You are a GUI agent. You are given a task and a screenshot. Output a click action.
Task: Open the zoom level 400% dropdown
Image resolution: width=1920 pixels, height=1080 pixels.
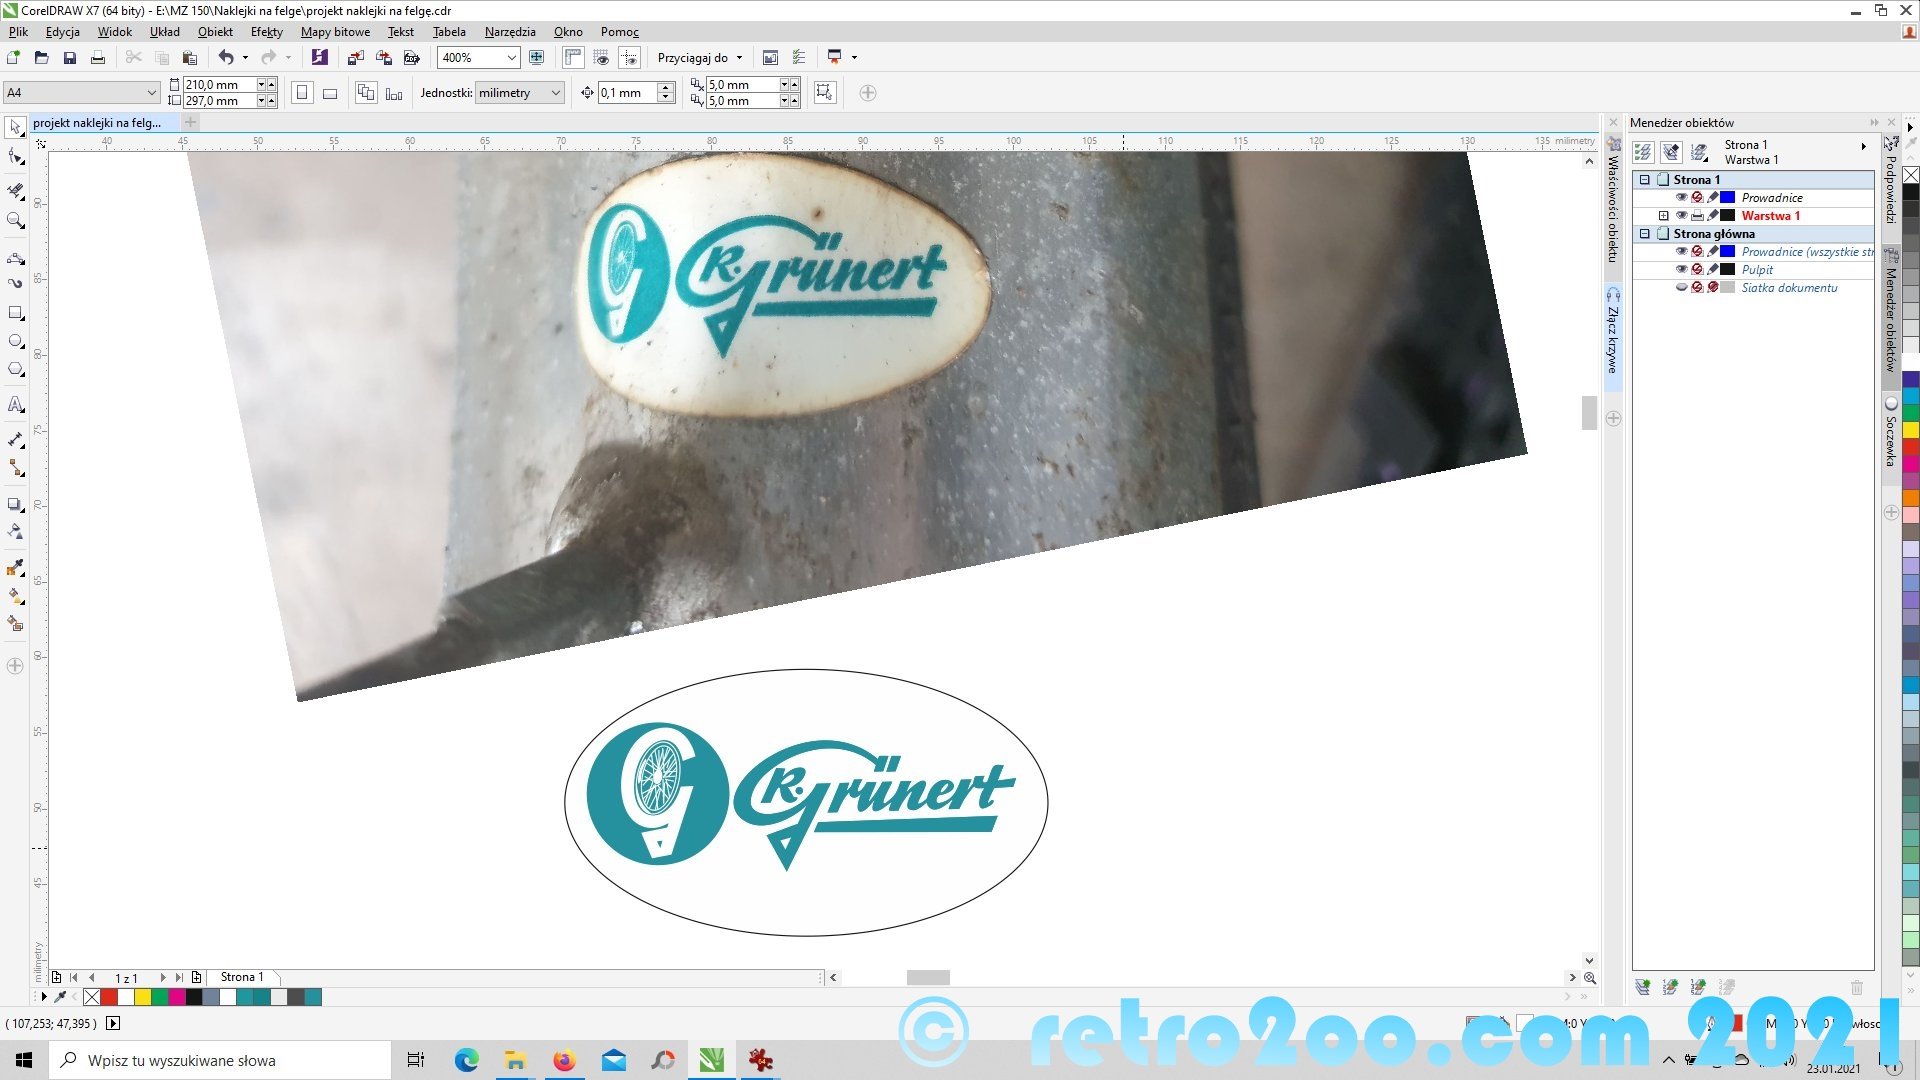tap(512, 58)
